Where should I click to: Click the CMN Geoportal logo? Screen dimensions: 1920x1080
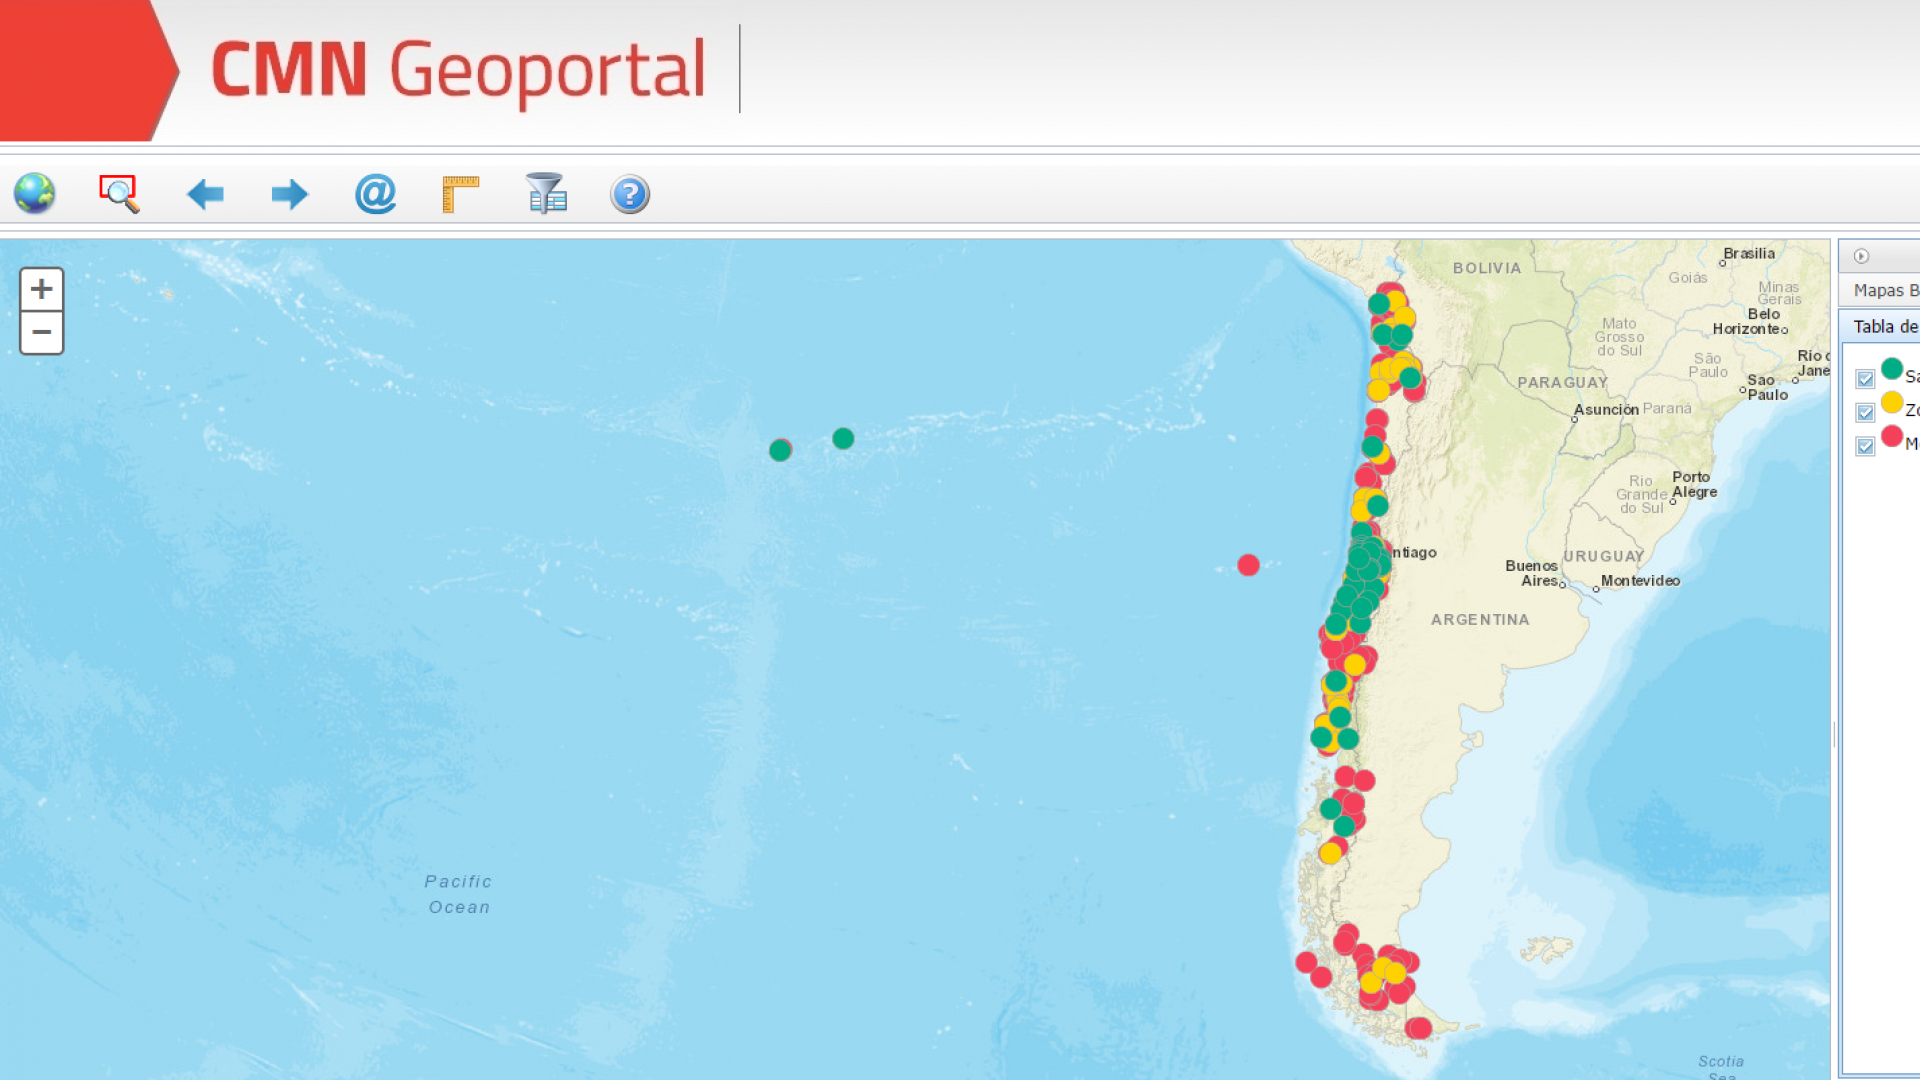pos(458,68)
